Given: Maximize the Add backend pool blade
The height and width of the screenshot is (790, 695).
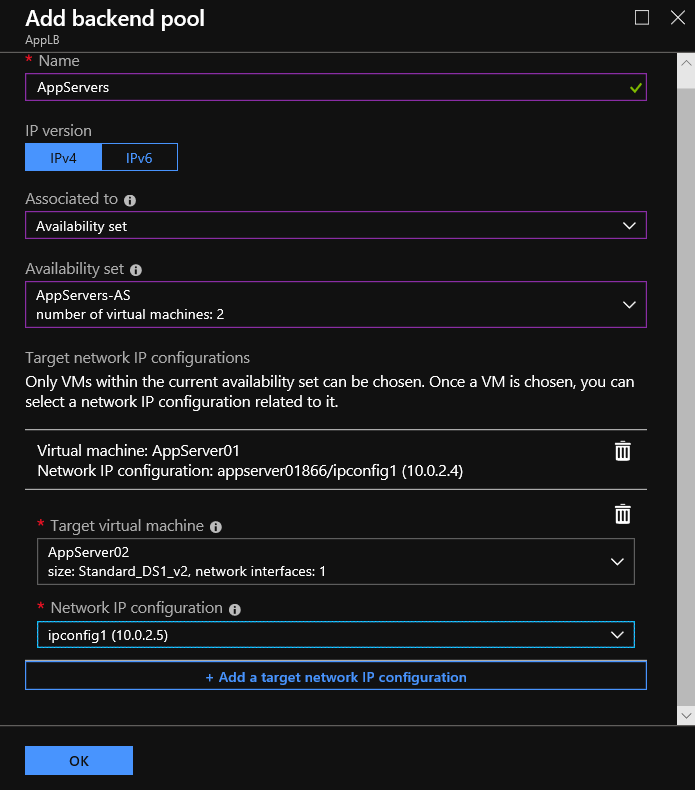Looking at the screenshot, I should pos(642,18).
